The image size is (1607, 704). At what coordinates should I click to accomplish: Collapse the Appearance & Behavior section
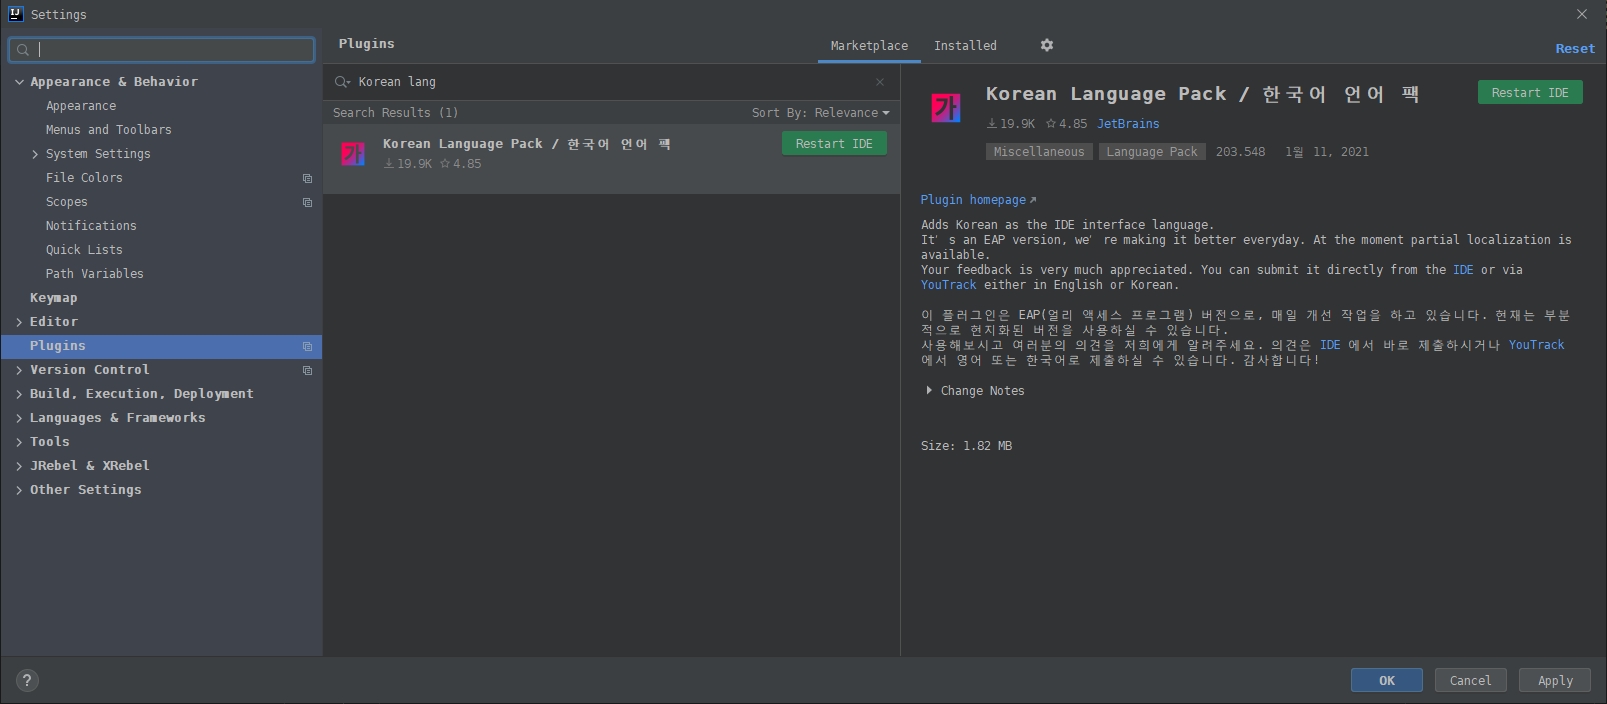[19, 82]
